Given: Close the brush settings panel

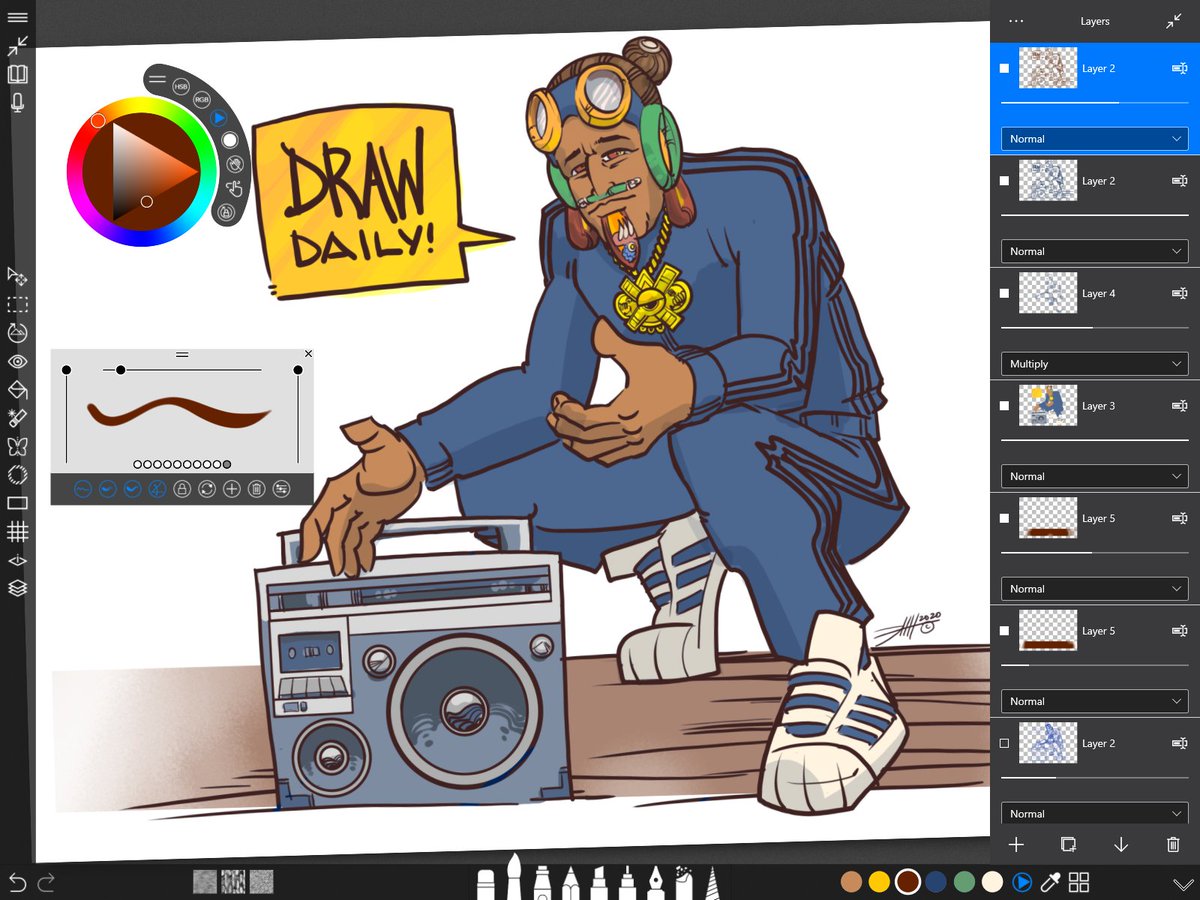Looking at the screenshot, I should click(x=308, y=354).
